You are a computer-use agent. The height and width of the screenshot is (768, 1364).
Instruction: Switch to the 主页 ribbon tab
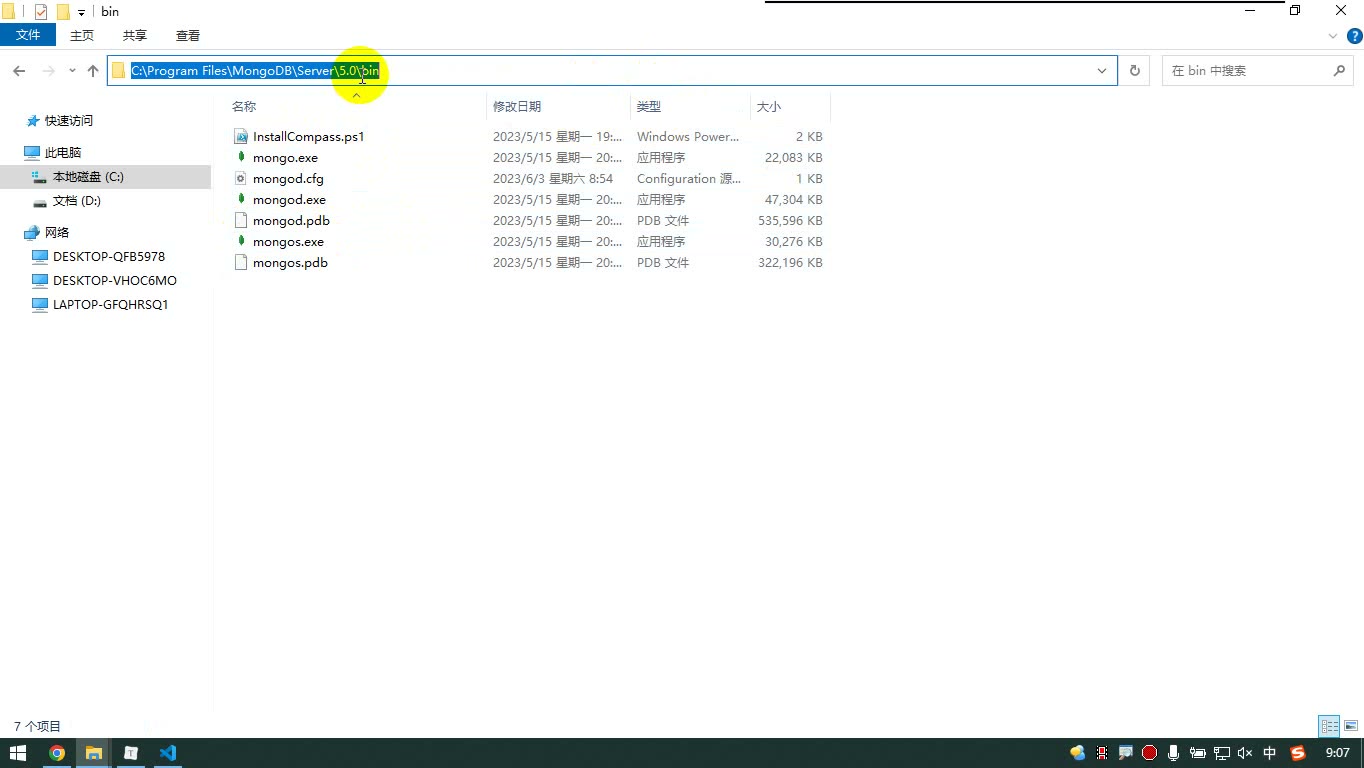coord(82,35)
